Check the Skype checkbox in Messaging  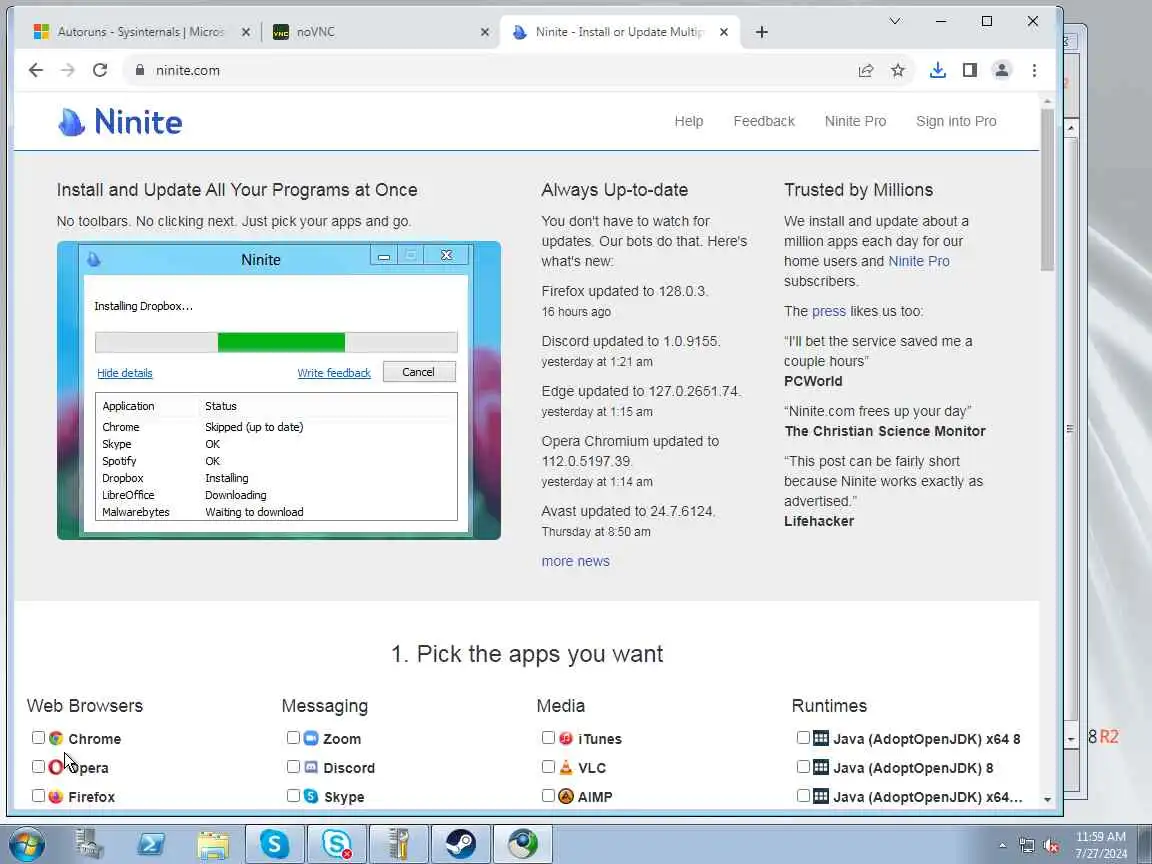(293, 795)
